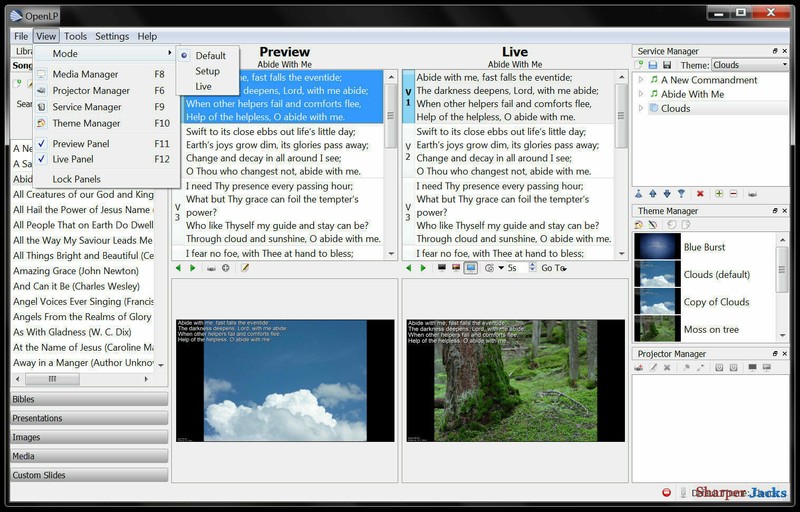Open Help menu

point(147,36)
